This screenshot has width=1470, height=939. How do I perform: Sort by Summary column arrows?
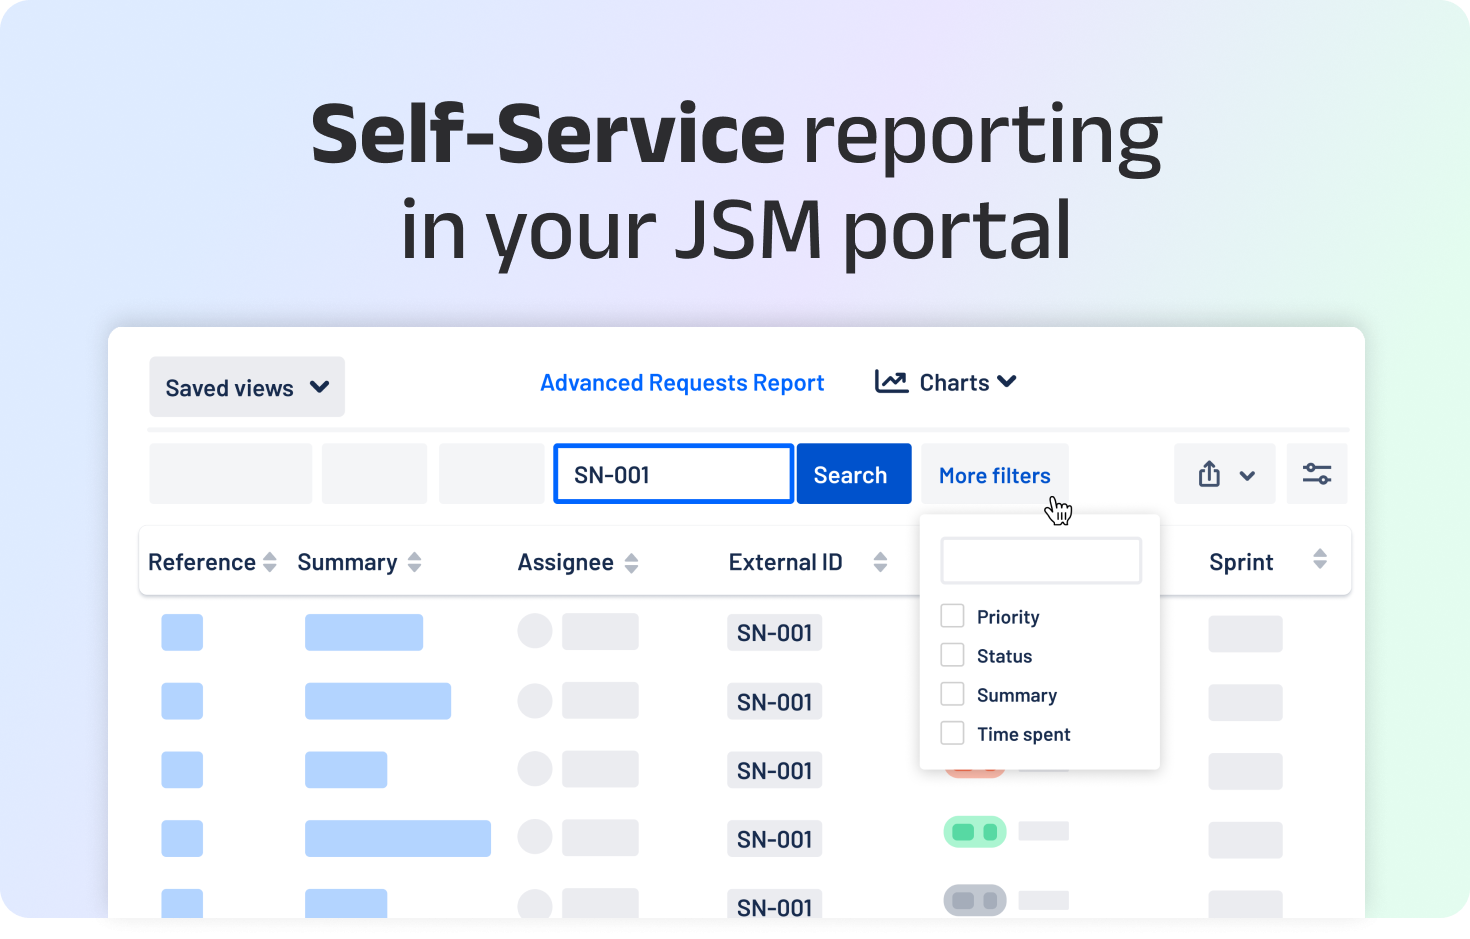414,563
